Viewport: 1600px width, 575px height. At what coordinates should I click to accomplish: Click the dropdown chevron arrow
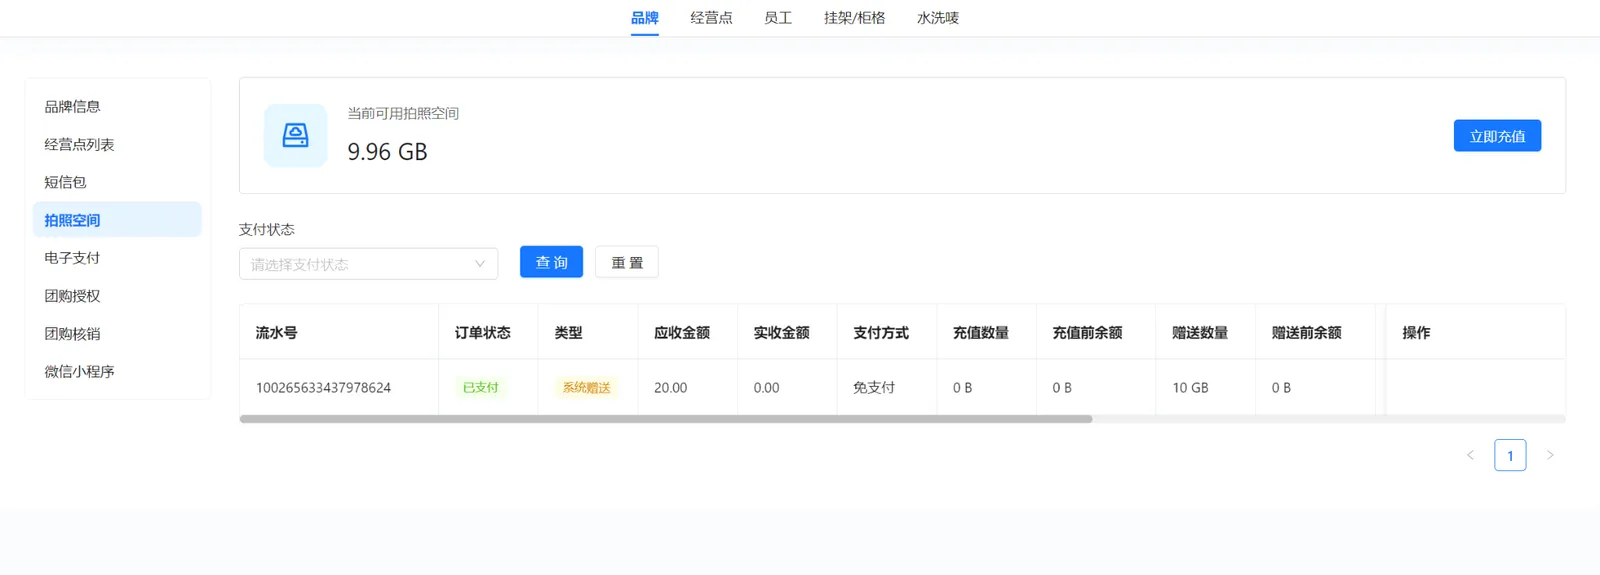click(x=480, y=264)
